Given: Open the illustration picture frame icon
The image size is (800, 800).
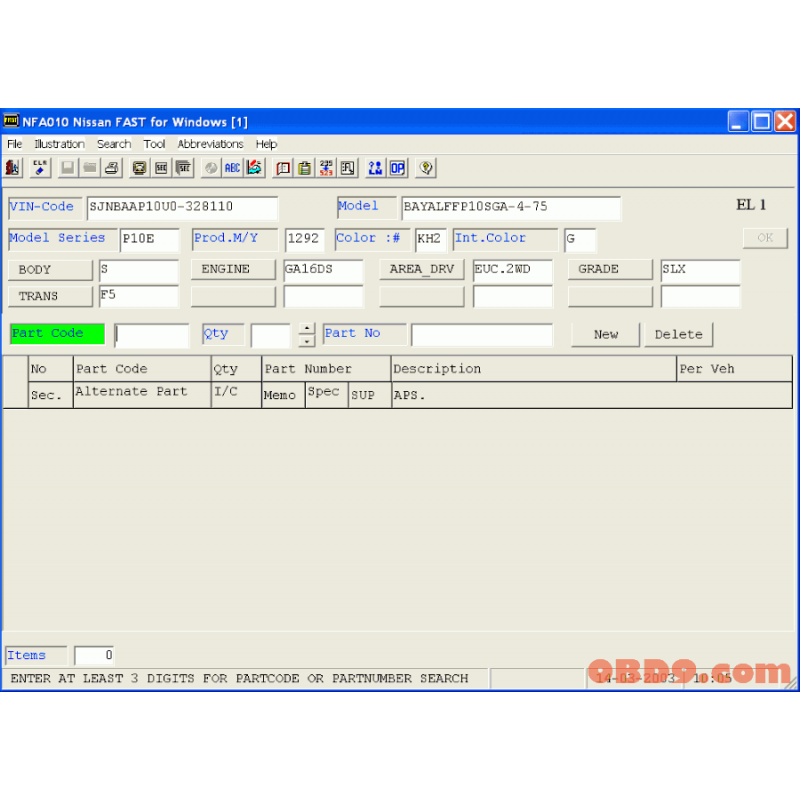Looking at the screenshot, I should pyautogui.click(x=139, y=168).
